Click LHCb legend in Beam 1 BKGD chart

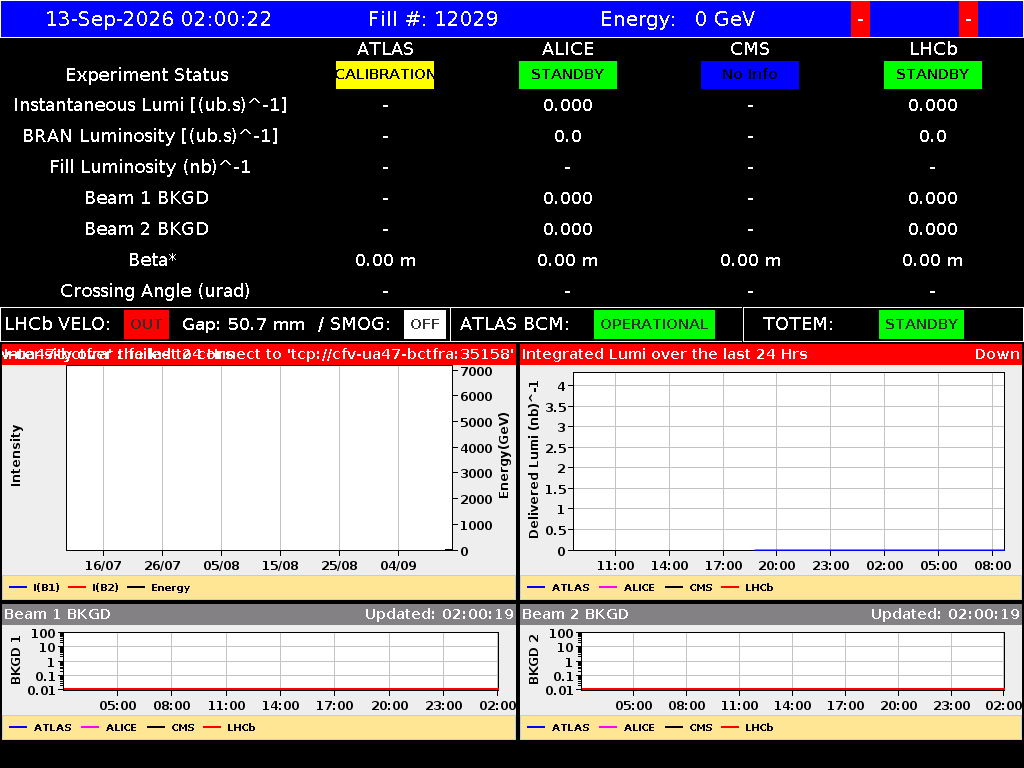pyautogui.click(x=229, y=728)
